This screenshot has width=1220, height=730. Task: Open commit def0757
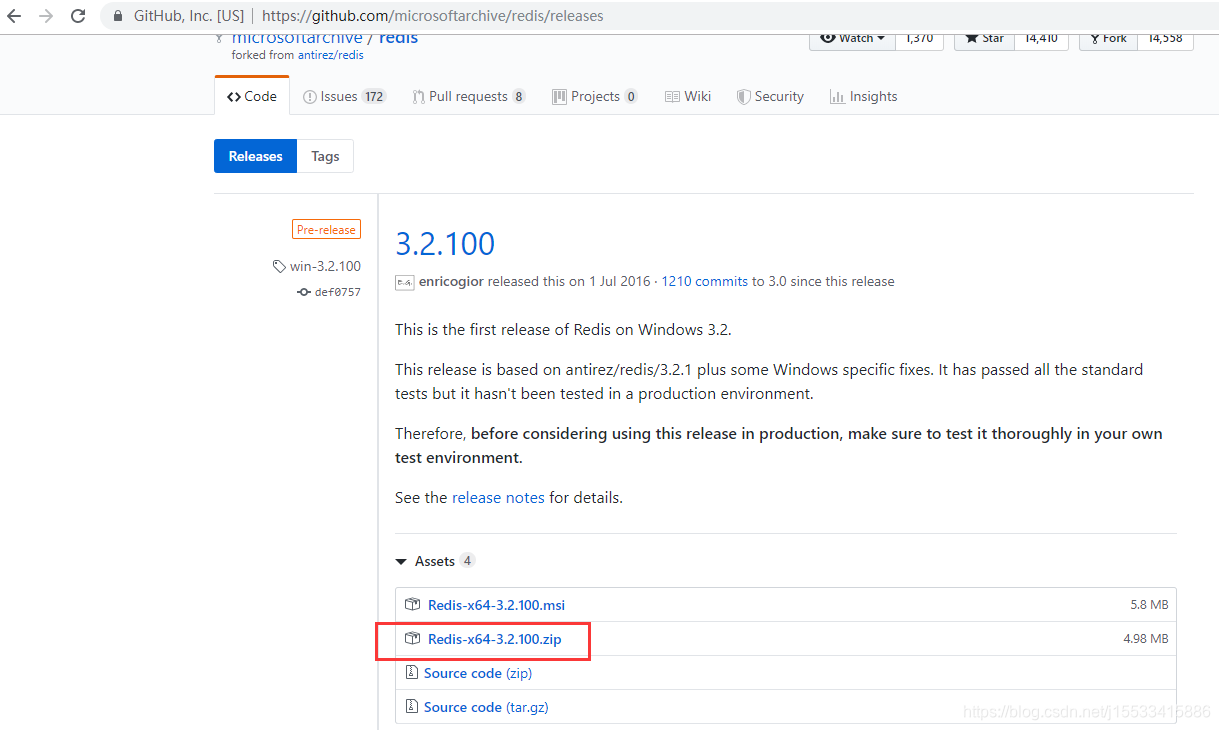coord(338,292)
